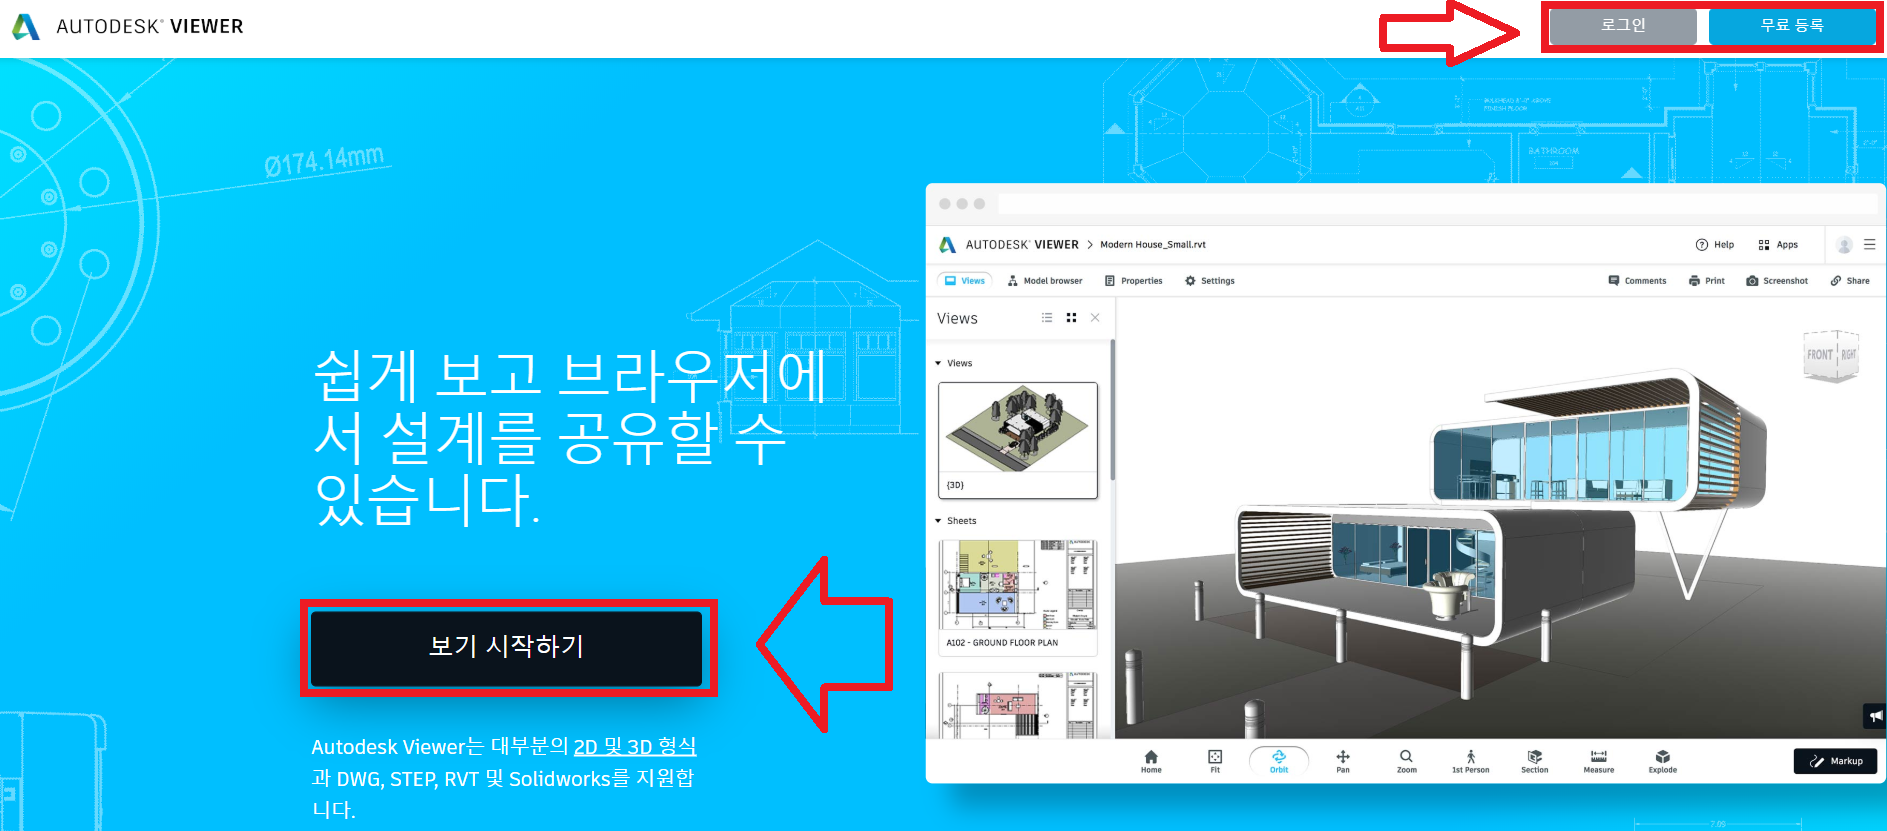Switch Views panel to grid layout
Image resolution: width=1887 pixels, height=831 pixels.
click(x=1071, y=318)
